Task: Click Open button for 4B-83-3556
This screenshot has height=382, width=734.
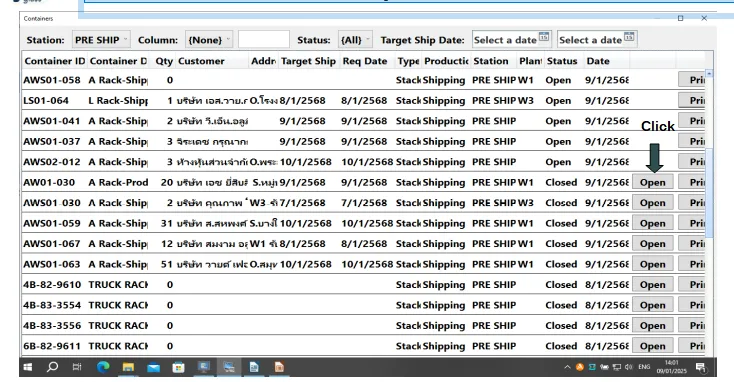Action: click(x=653, y=325)
